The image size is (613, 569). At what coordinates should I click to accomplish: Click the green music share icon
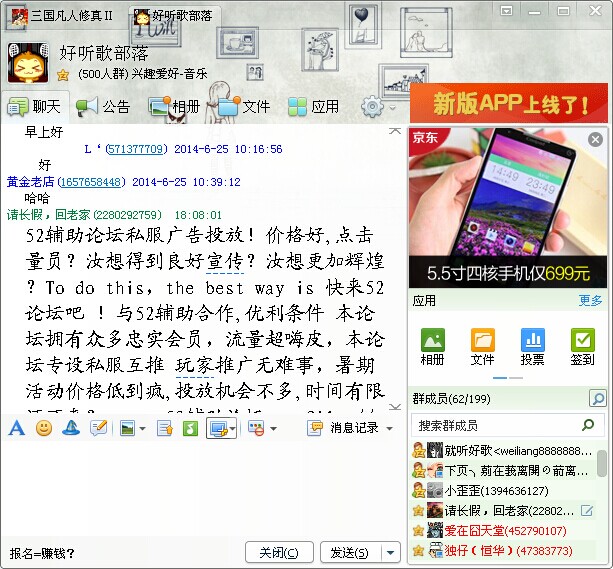click(x=190, y=429)
